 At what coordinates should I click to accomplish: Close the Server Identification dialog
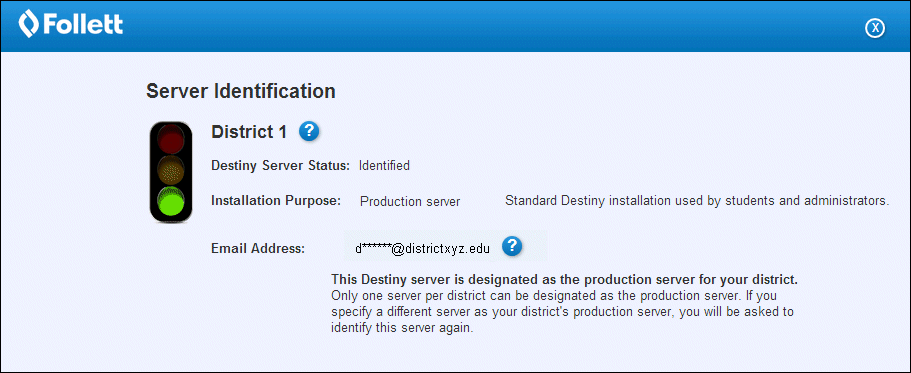874,28
